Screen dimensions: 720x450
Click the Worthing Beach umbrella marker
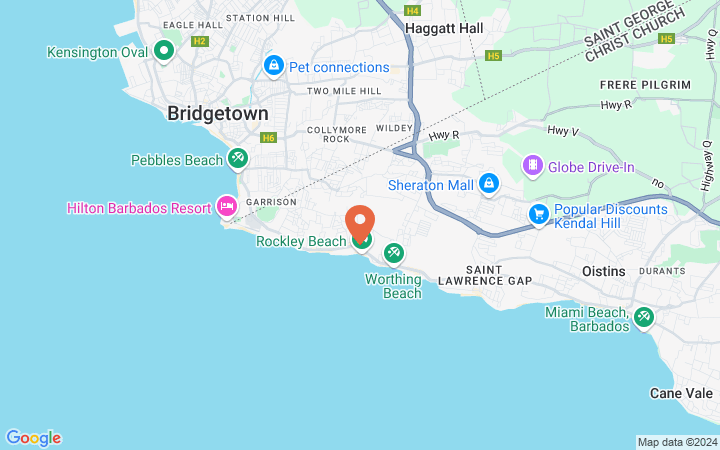(x=394, y=253)
